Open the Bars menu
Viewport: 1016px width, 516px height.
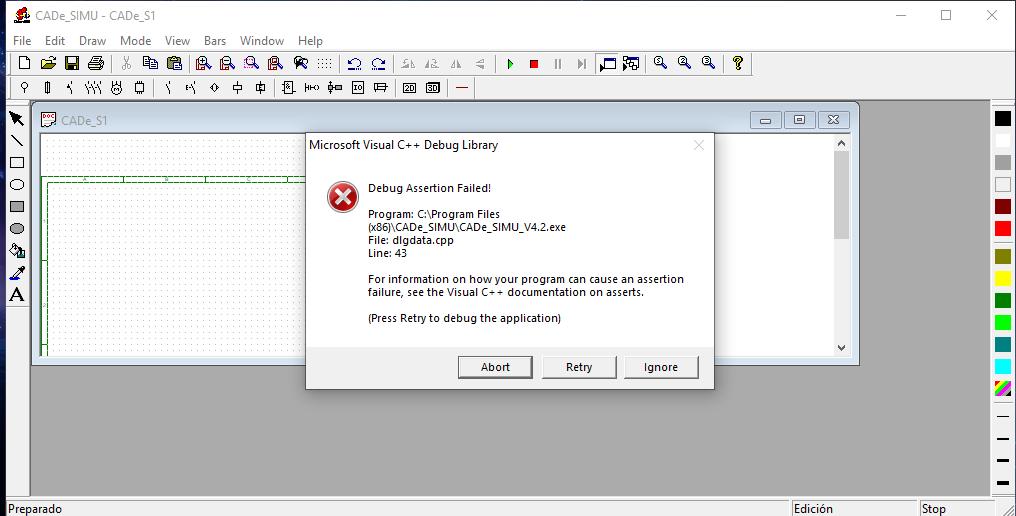tap(215, 41)
